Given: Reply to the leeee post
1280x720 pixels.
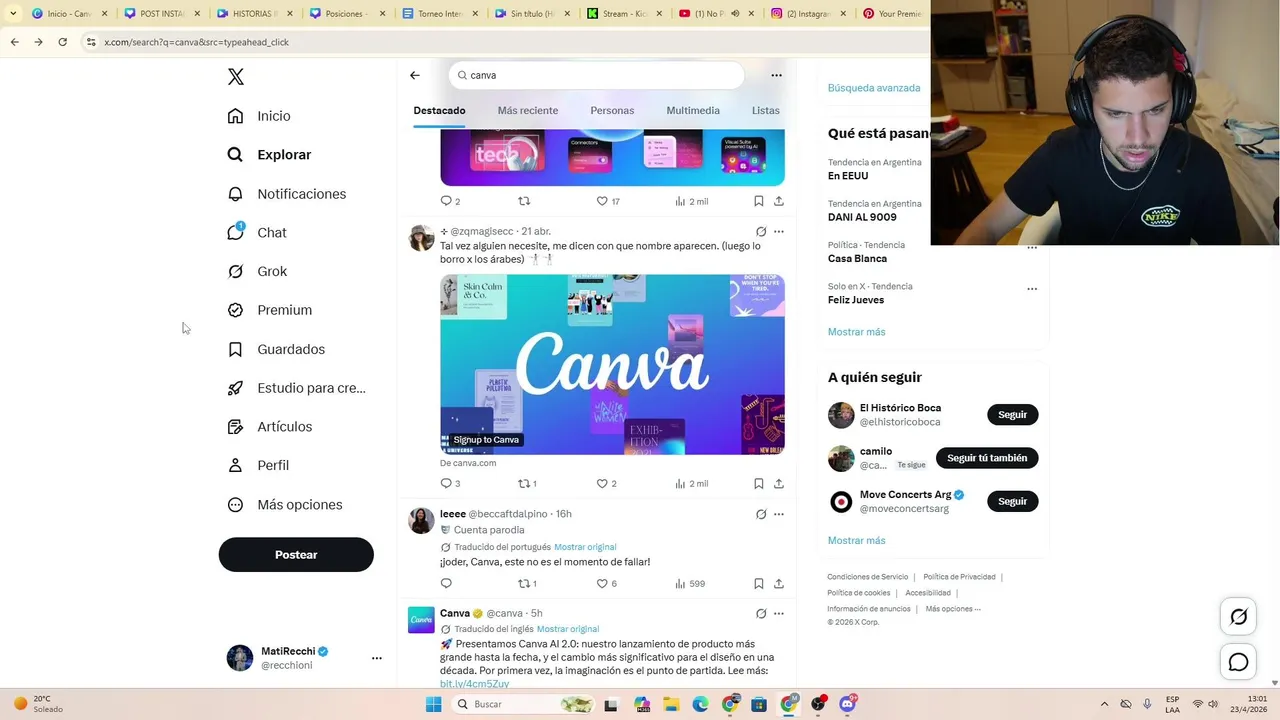Looking at the screenshot, I should click(x=447, y=584).
